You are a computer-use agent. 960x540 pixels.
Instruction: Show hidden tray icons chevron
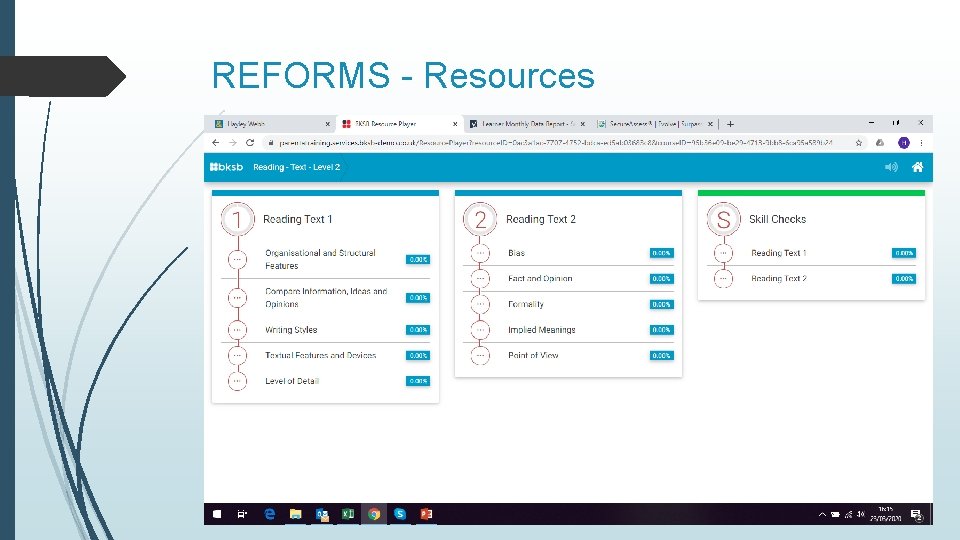coord(822,514)
